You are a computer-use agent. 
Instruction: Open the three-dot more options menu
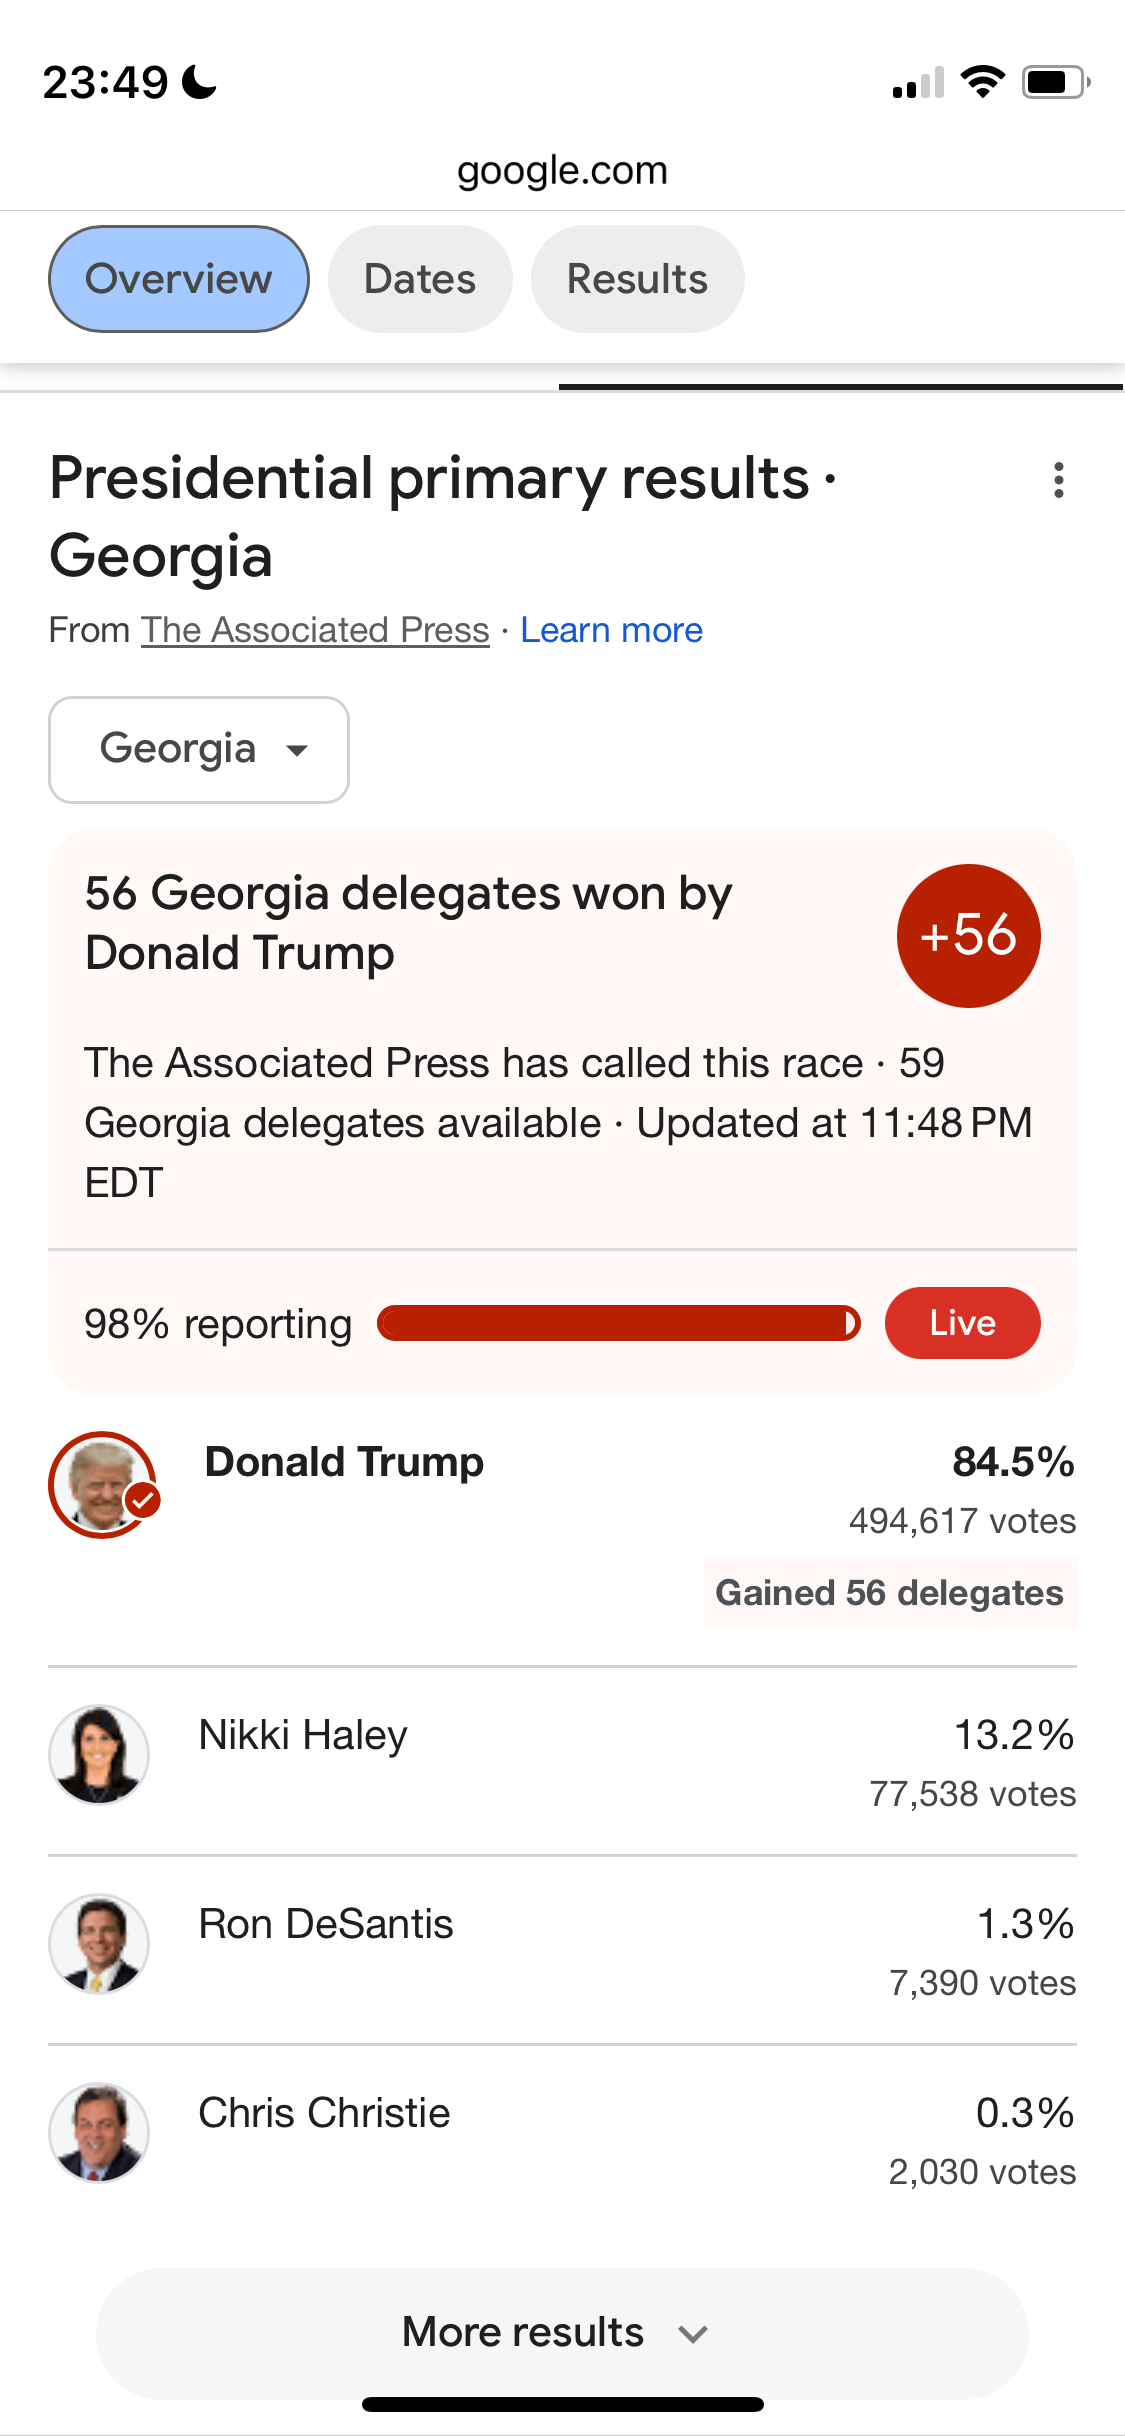pyautogui.click(x=1058, y=480)
